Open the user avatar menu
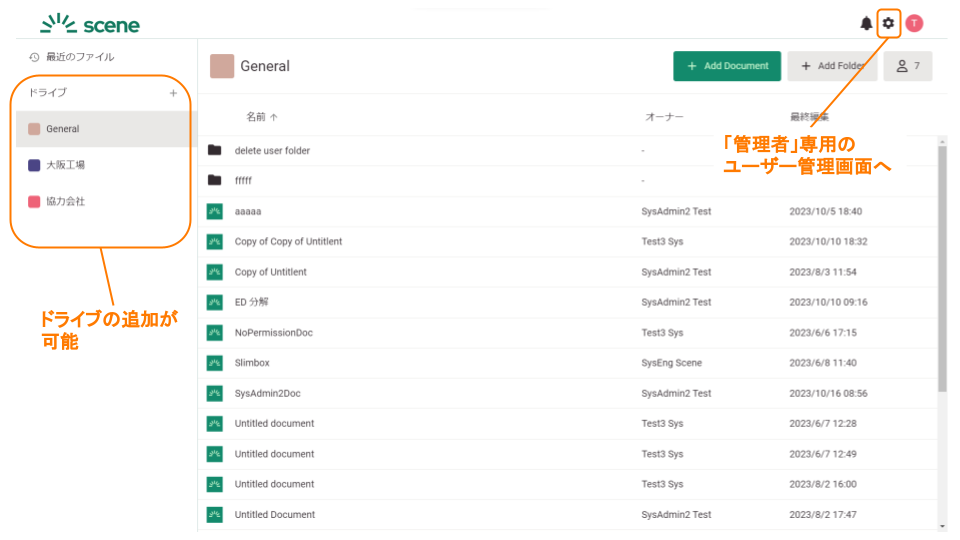960x540 pixels. [914, 23]
